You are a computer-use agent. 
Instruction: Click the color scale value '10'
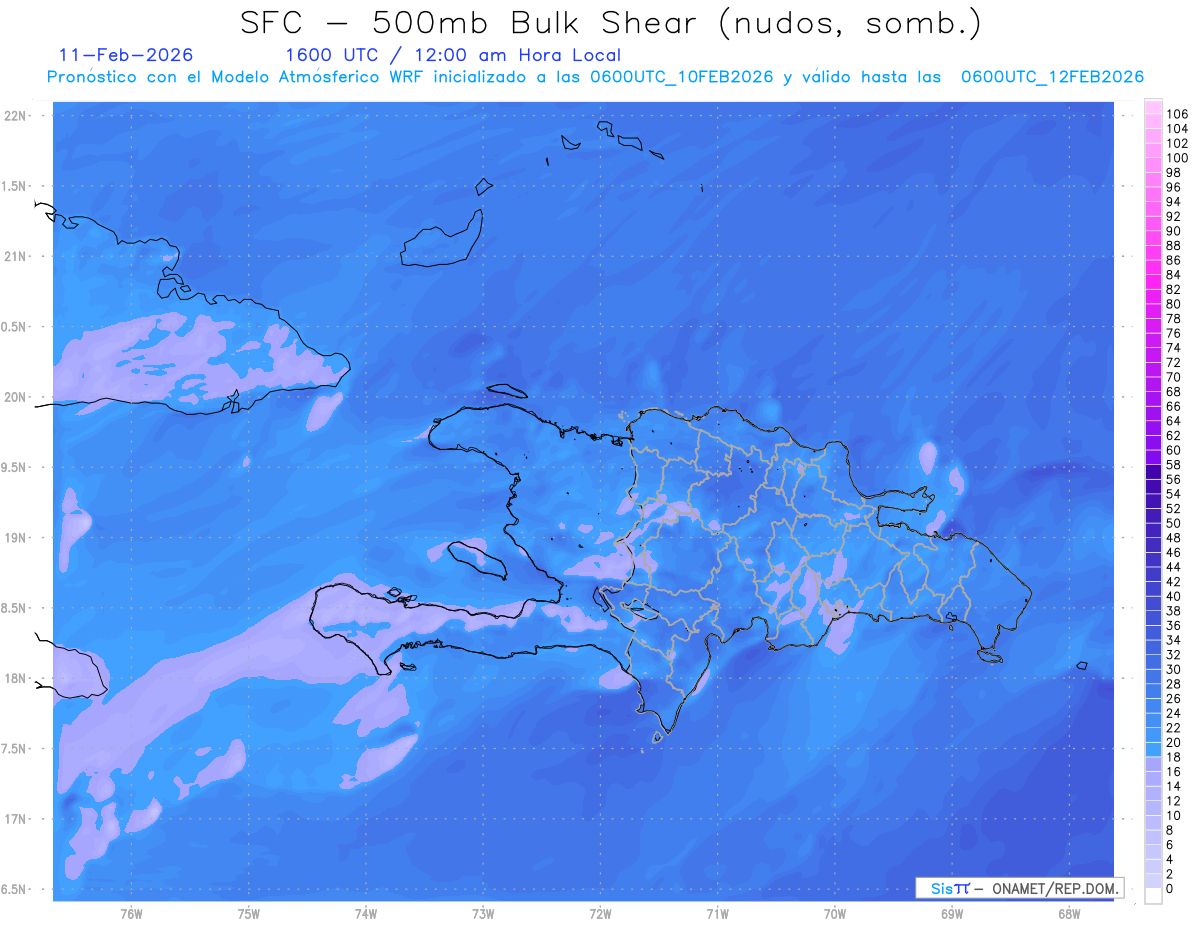click(x=1174, y=816)
